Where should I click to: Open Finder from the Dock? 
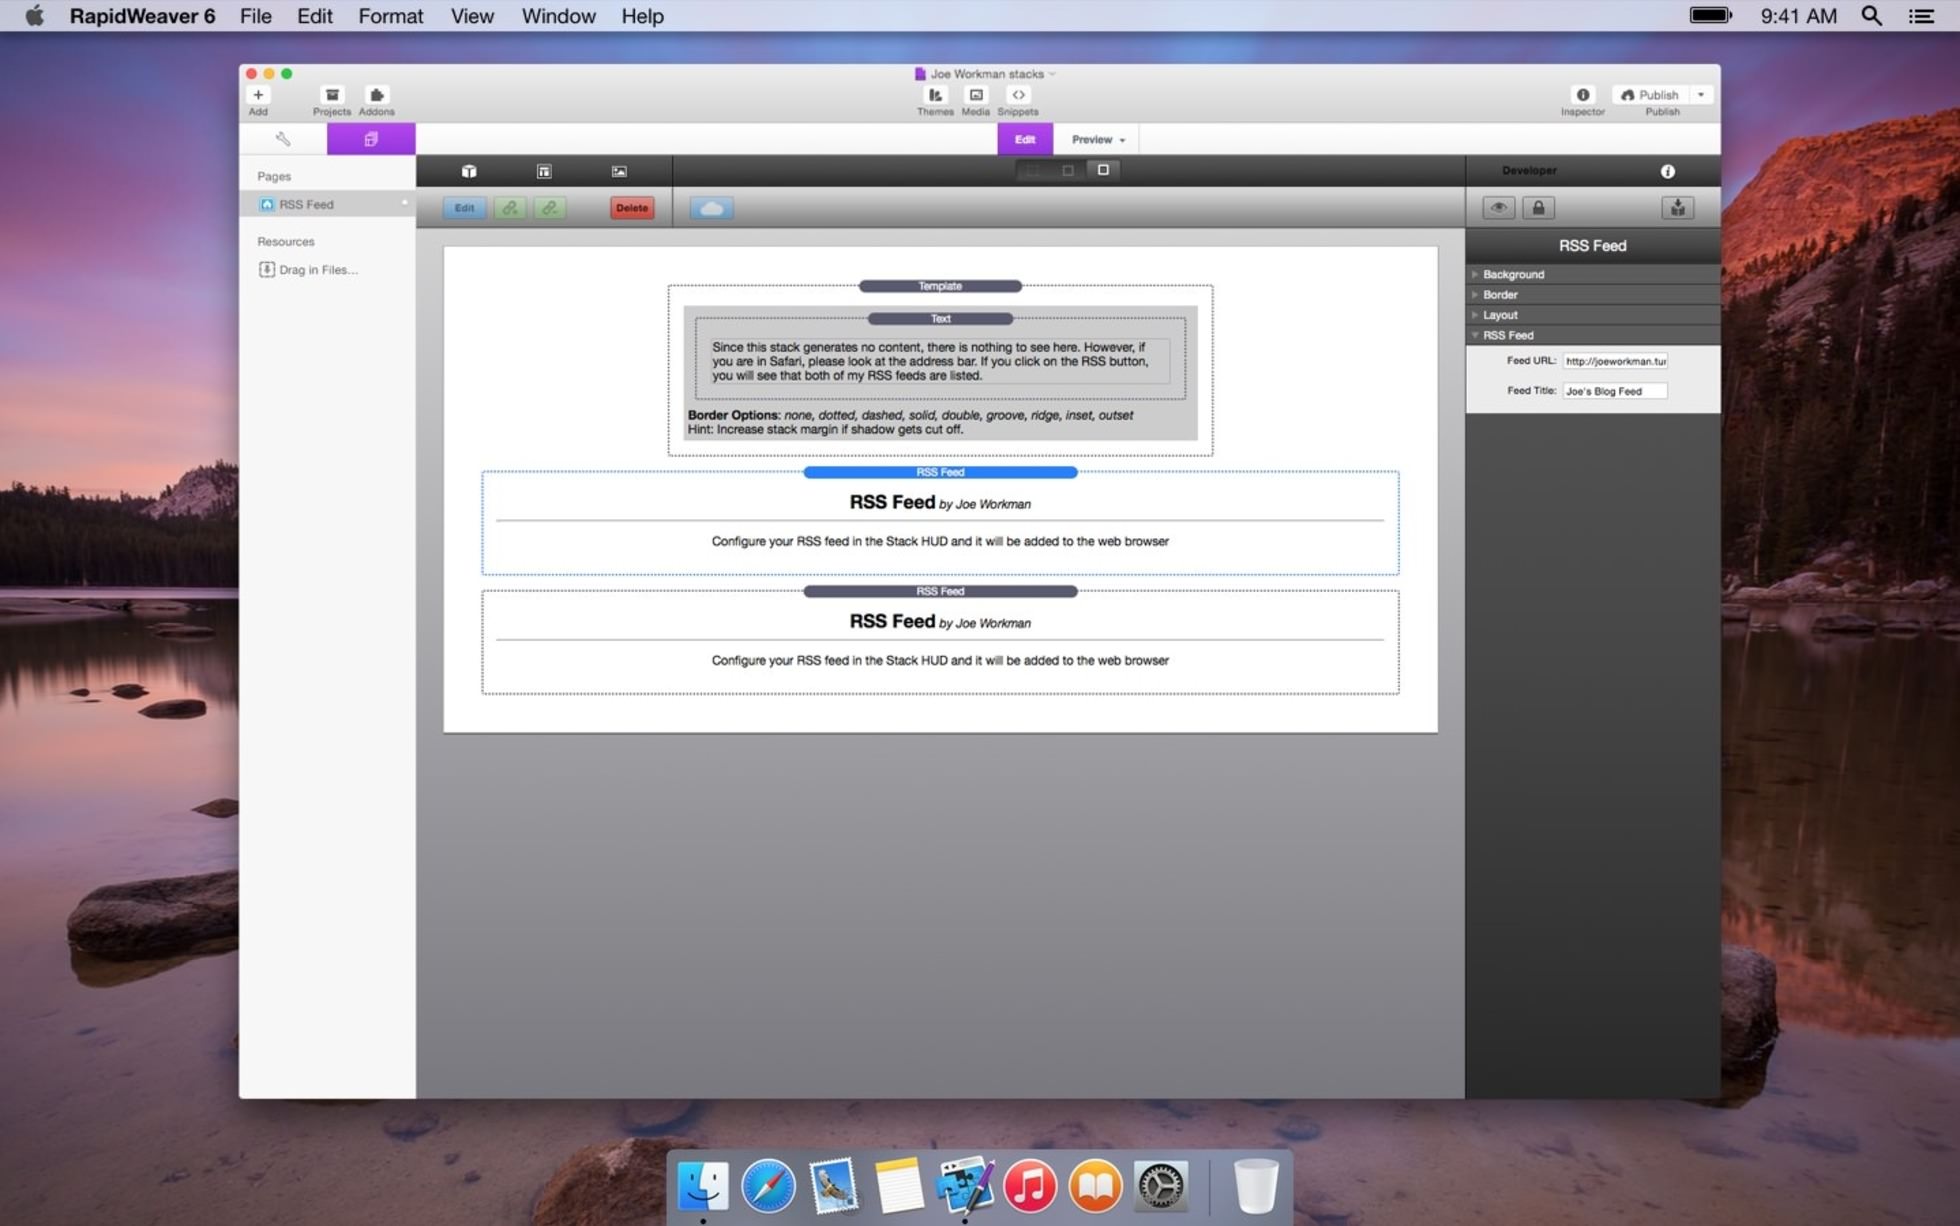703,1186
